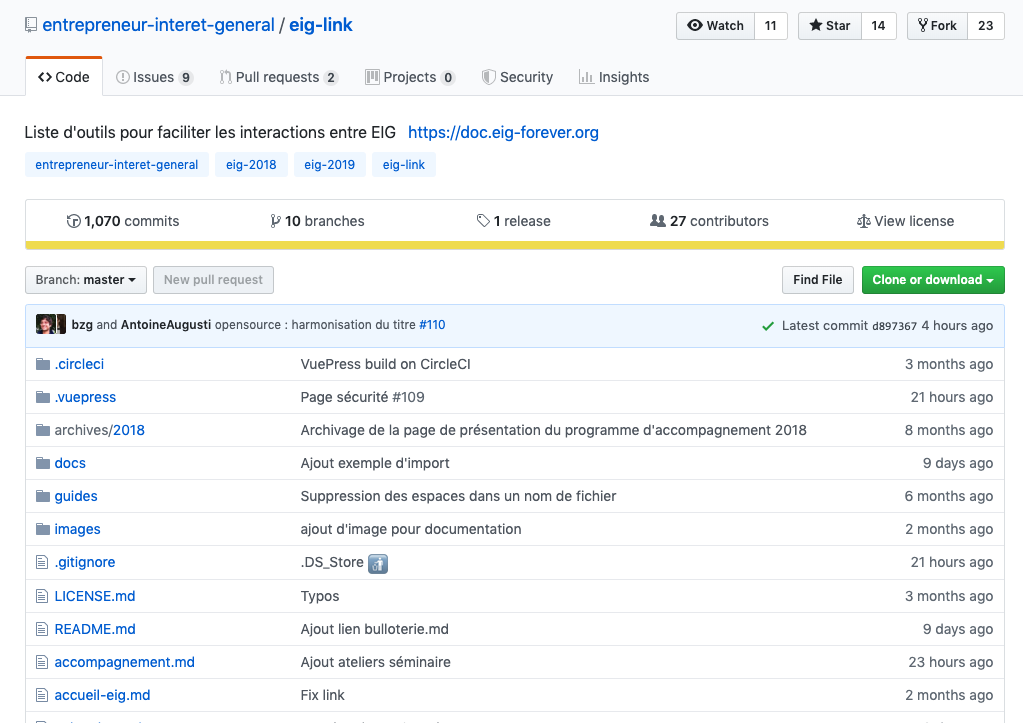Click the contributors people icon

tap(657, 221)
